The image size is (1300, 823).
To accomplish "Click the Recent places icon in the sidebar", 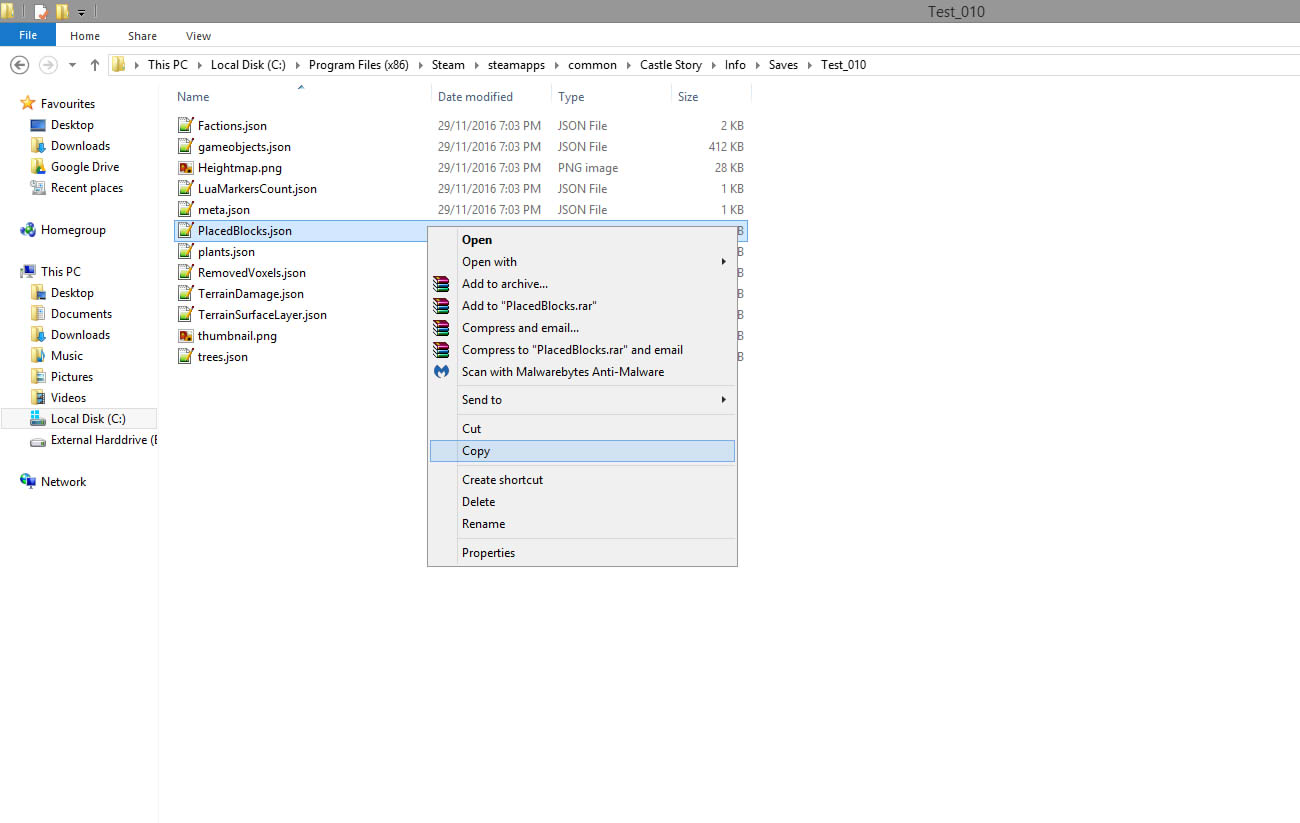I will 38,188.
